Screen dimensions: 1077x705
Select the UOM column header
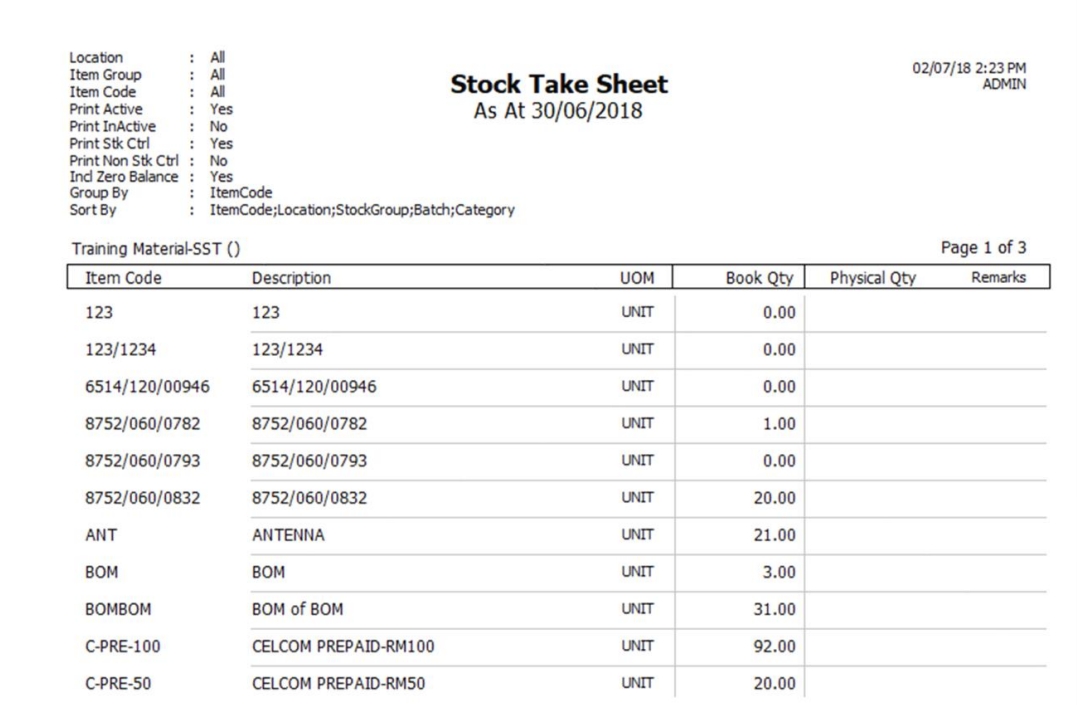click(637, 278)
